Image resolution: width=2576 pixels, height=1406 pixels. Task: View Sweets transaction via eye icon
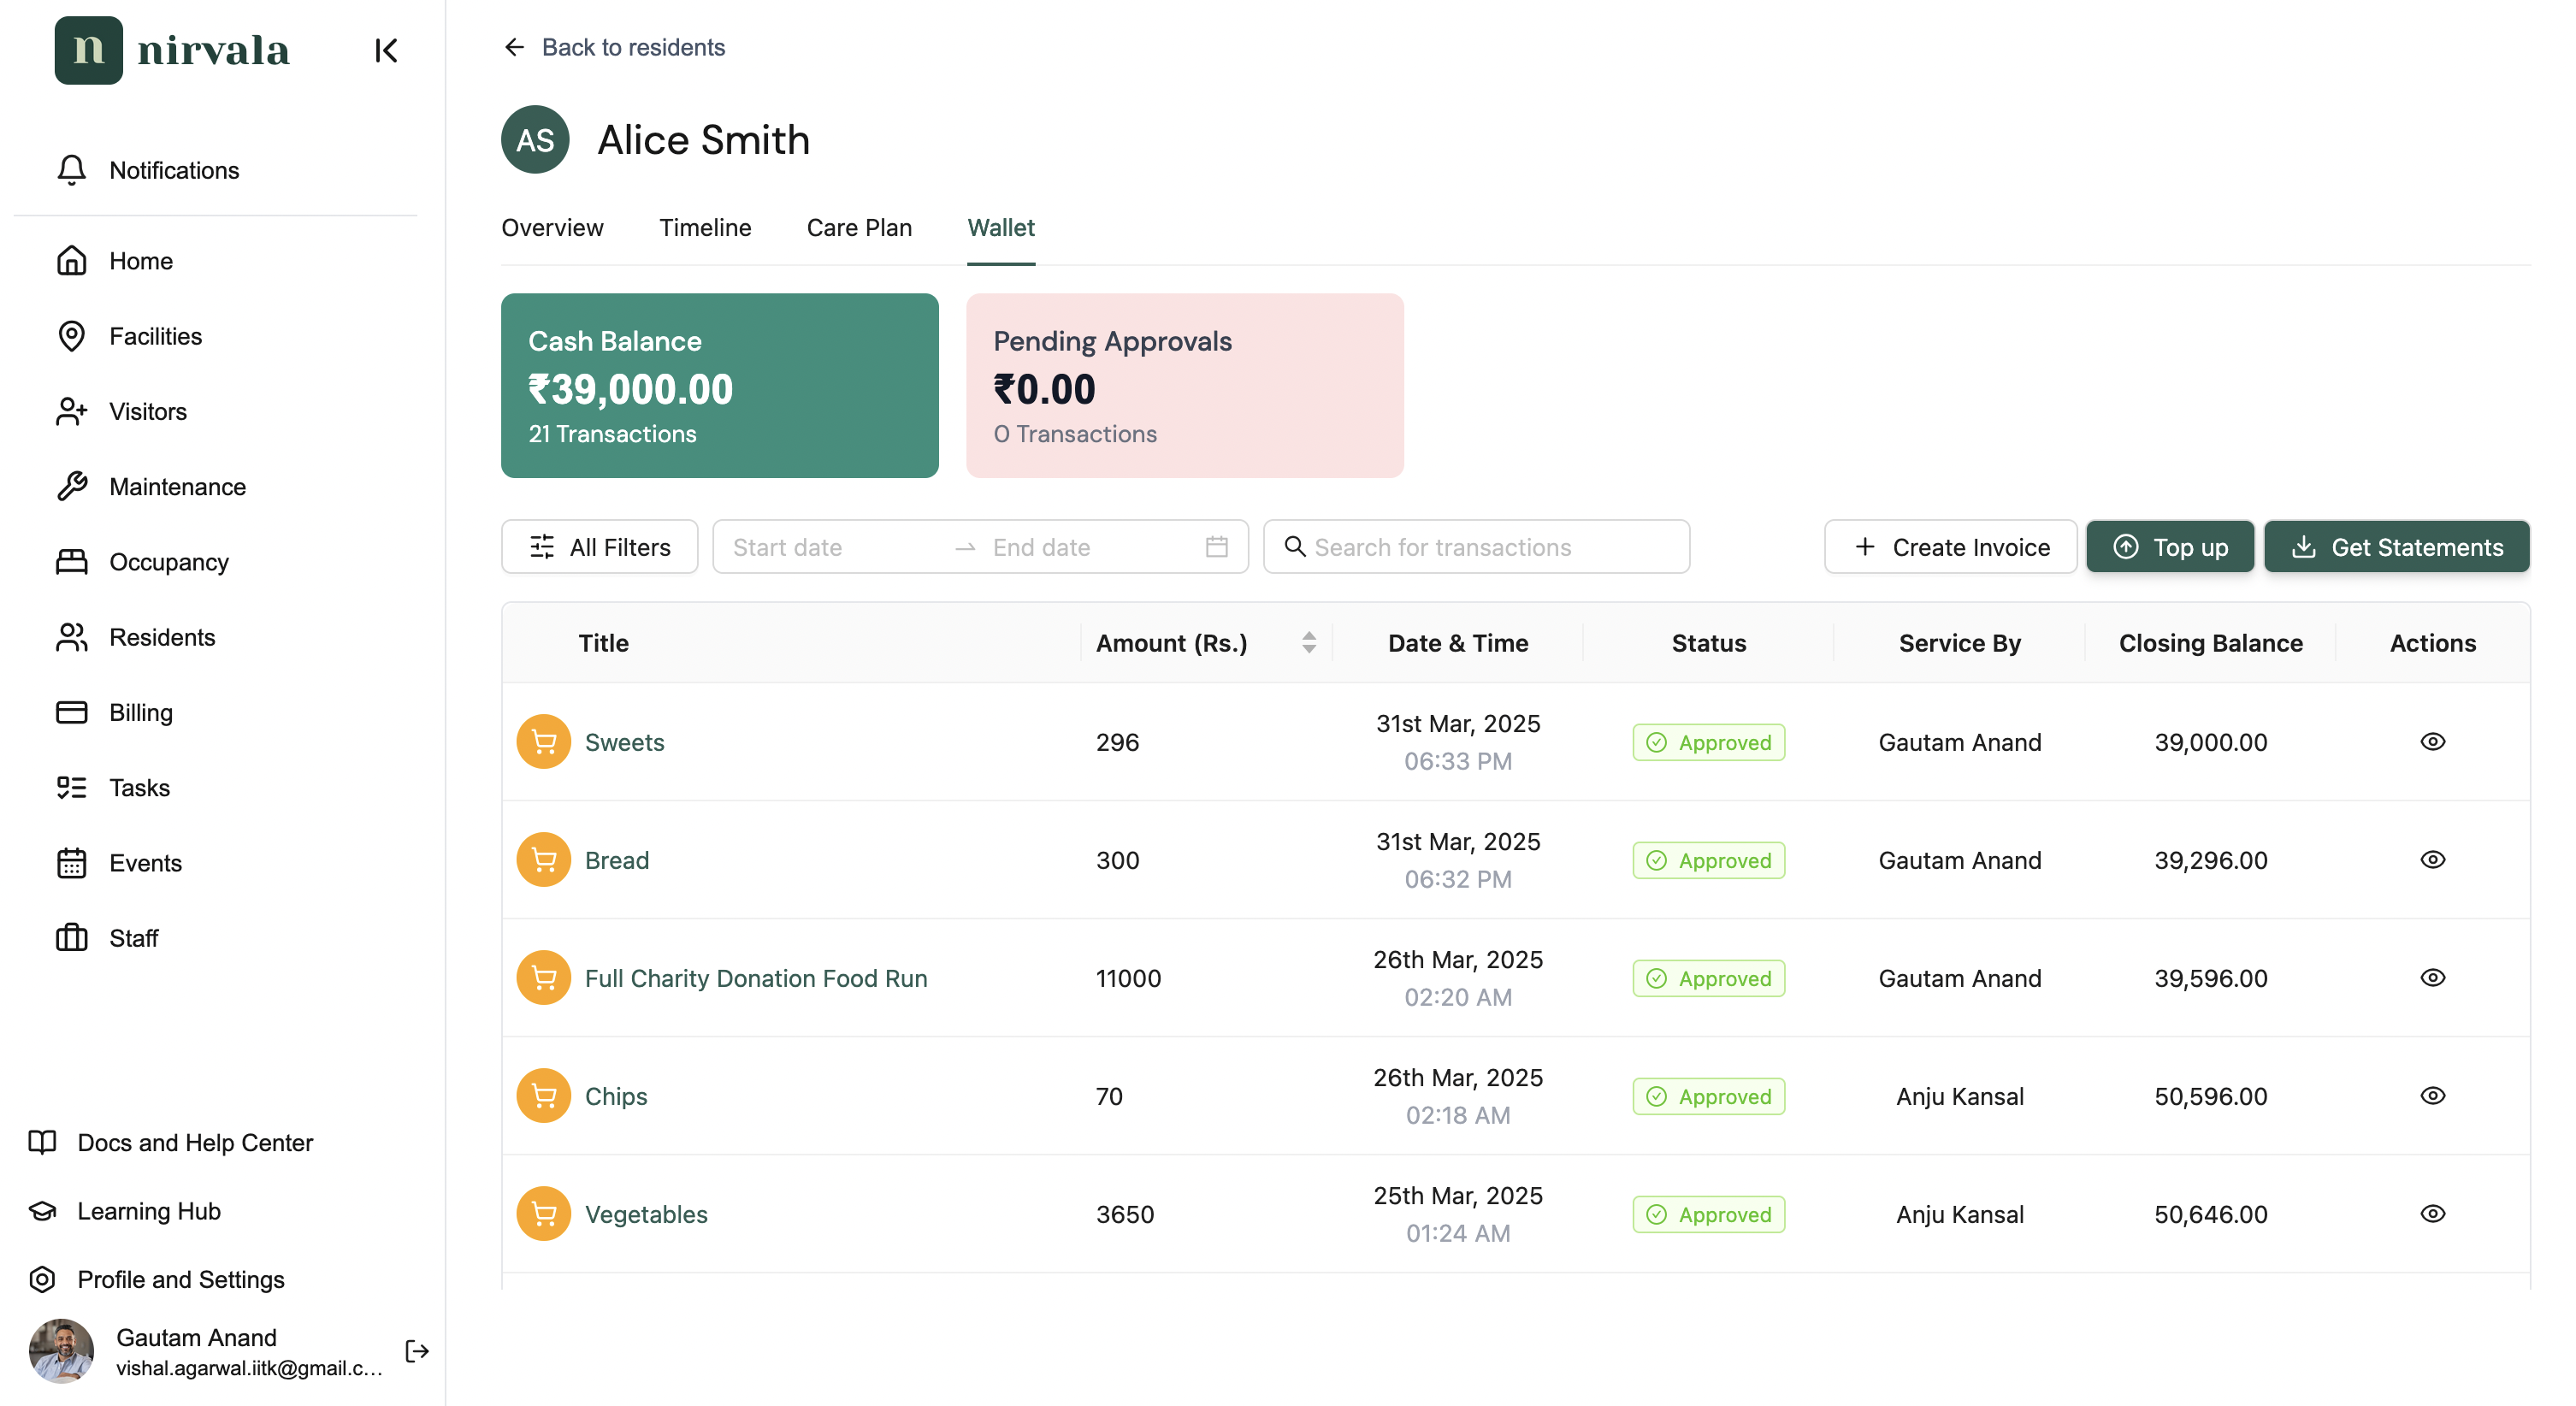pos(2432,742)
